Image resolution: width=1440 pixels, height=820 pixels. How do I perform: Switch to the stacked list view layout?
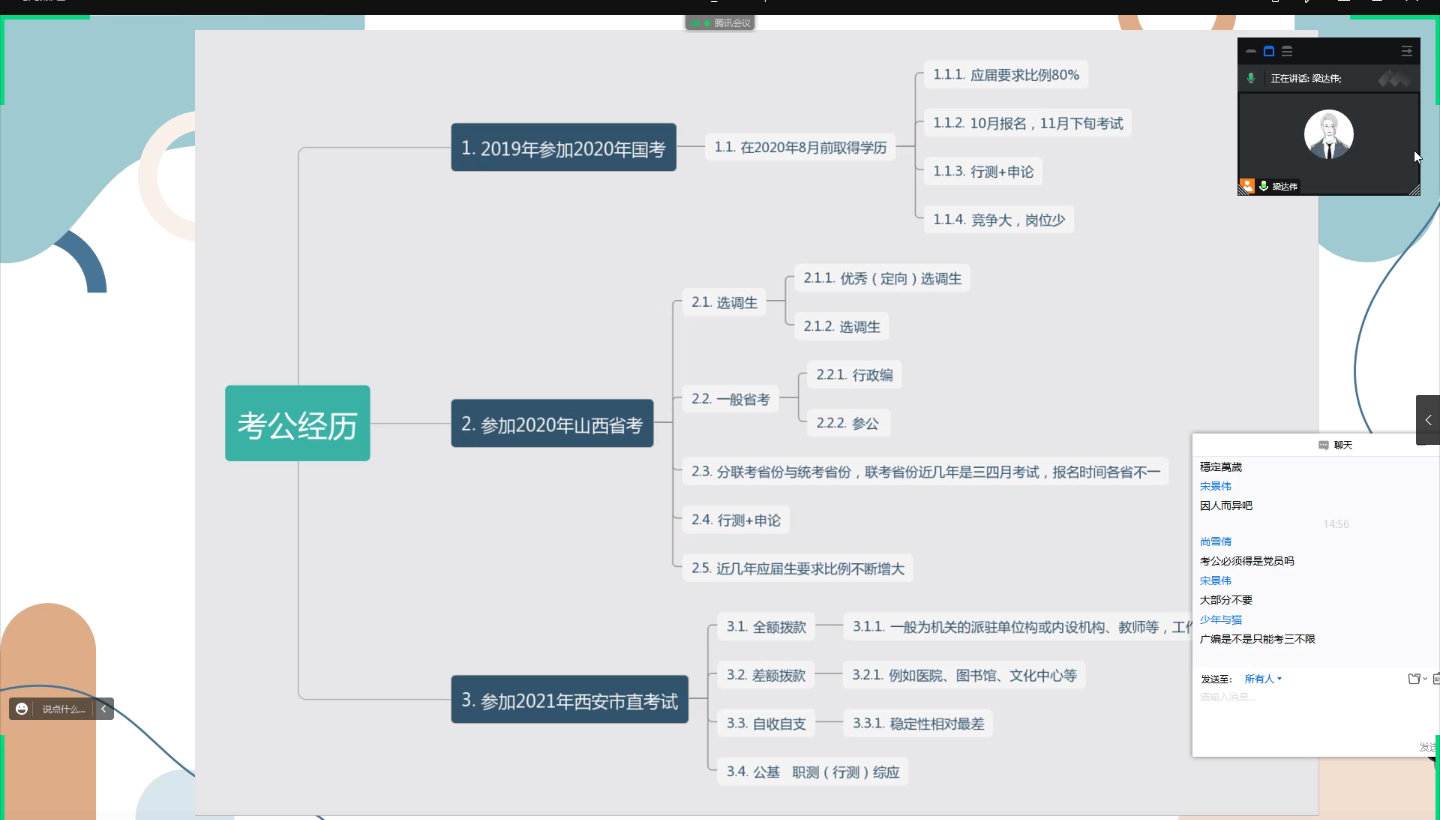click(x=1287, y=51)
